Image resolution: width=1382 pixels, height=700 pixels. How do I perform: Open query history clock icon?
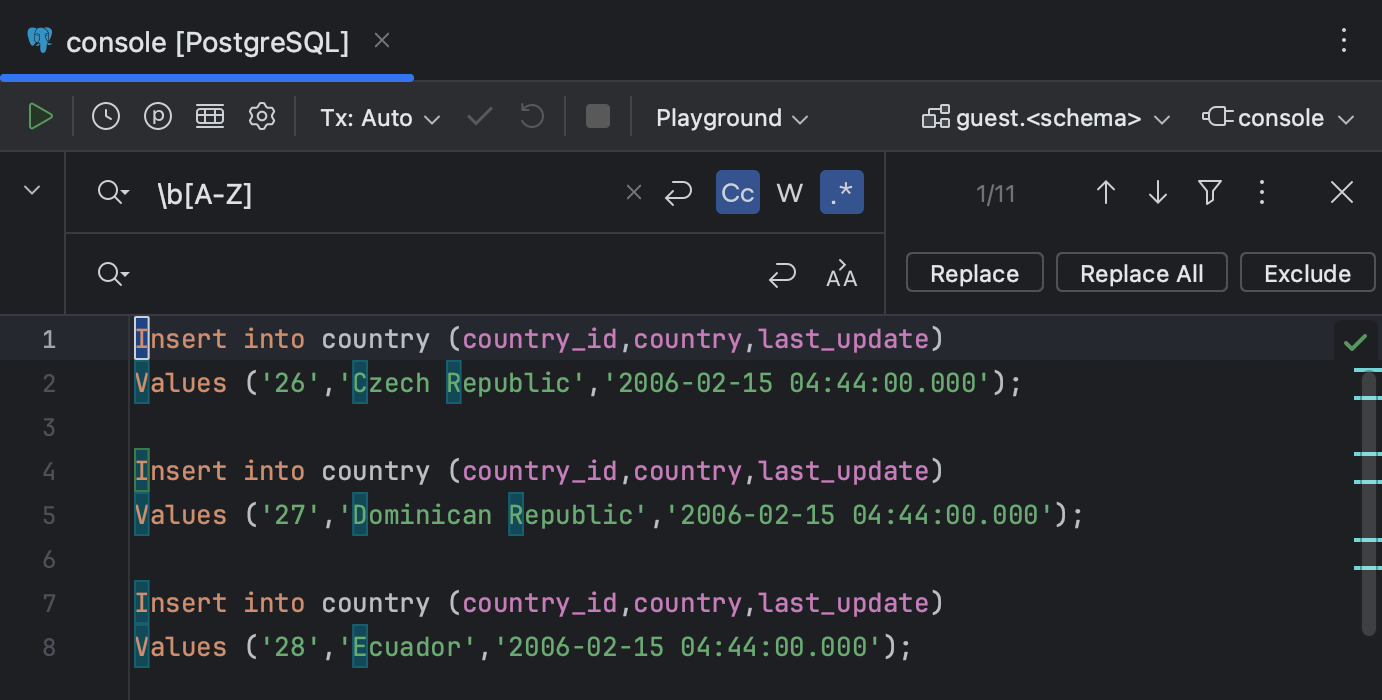click(106, 117)
